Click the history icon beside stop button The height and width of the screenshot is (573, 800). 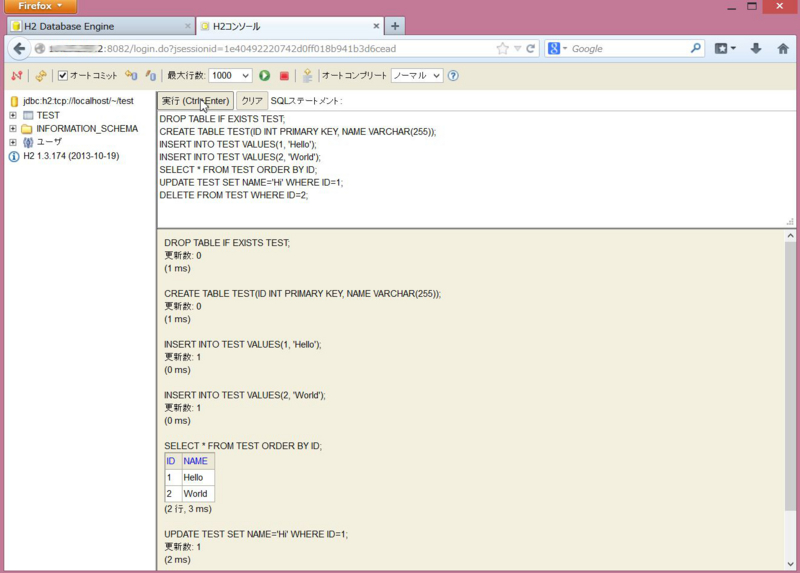307,76
